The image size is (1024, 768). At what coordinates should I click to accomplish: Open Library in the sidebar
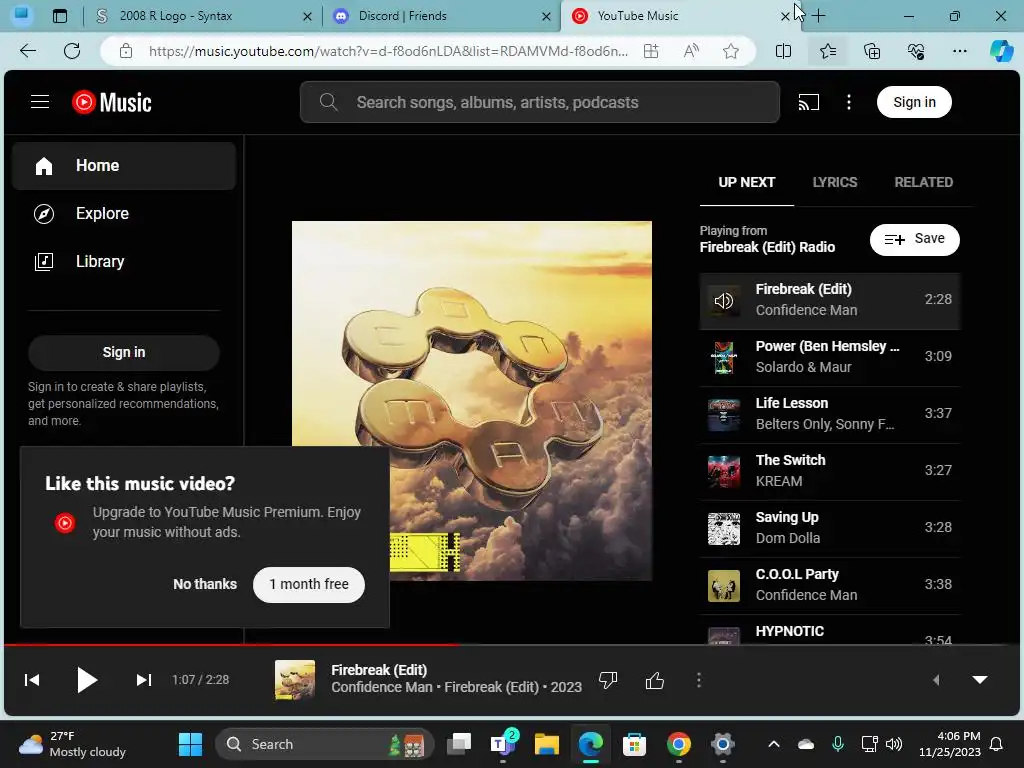pos(124,261)
